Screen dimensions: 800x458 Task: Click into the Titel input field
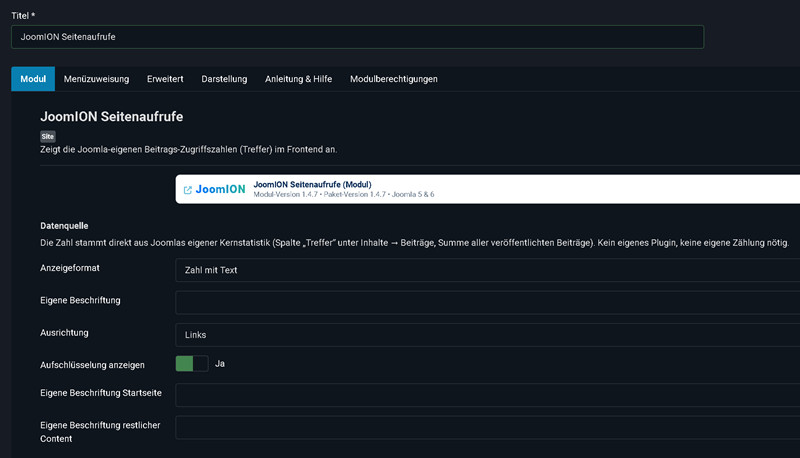(x=357, y=37)
